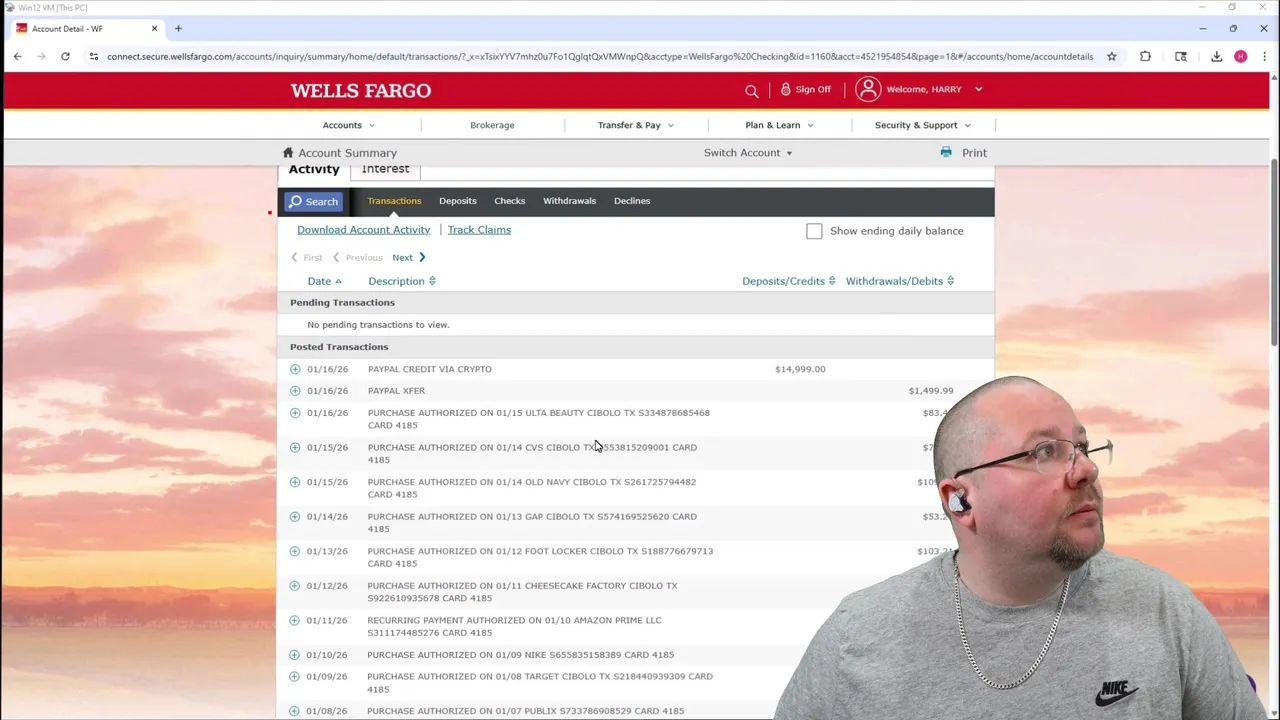
Task: Expand the OLD NAVY purchase details
Action: 295,482
